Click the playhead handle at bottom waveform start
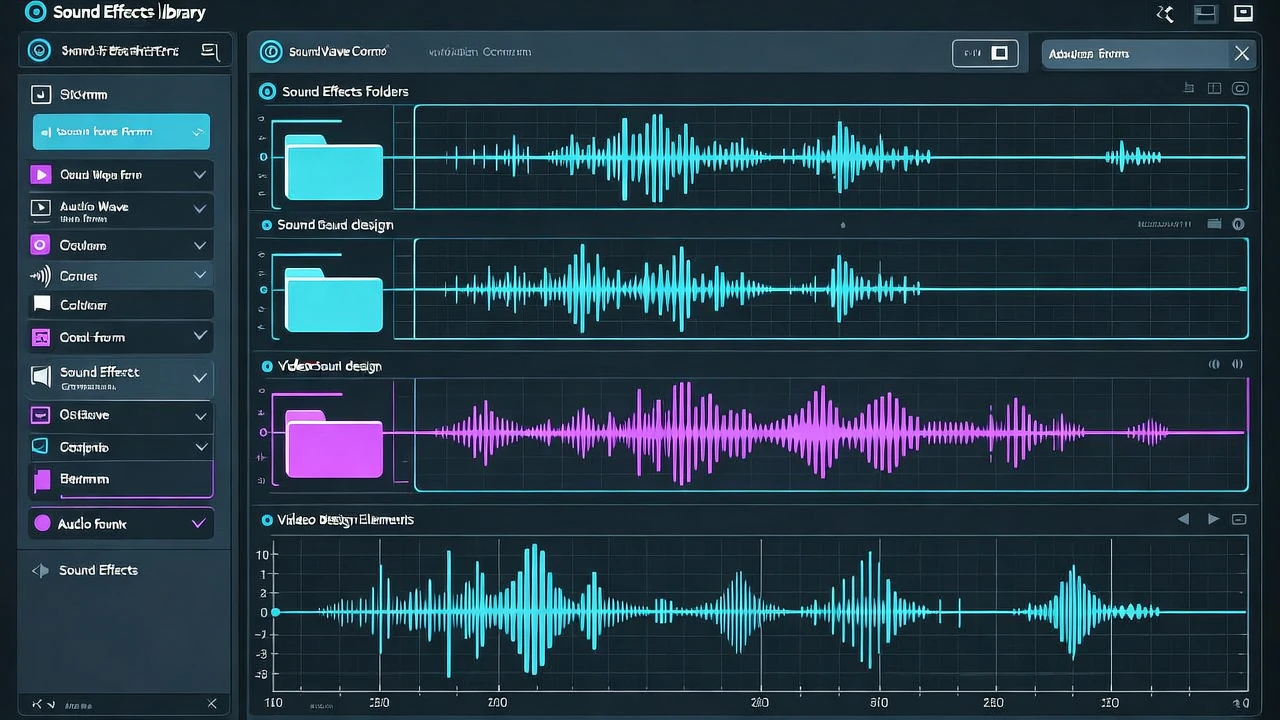This screenshot has height=720, width=1280. [276, 612]
